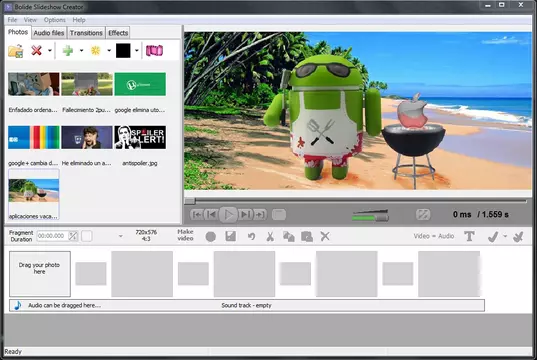Switch to the Transitions tab

click(86, 33)
